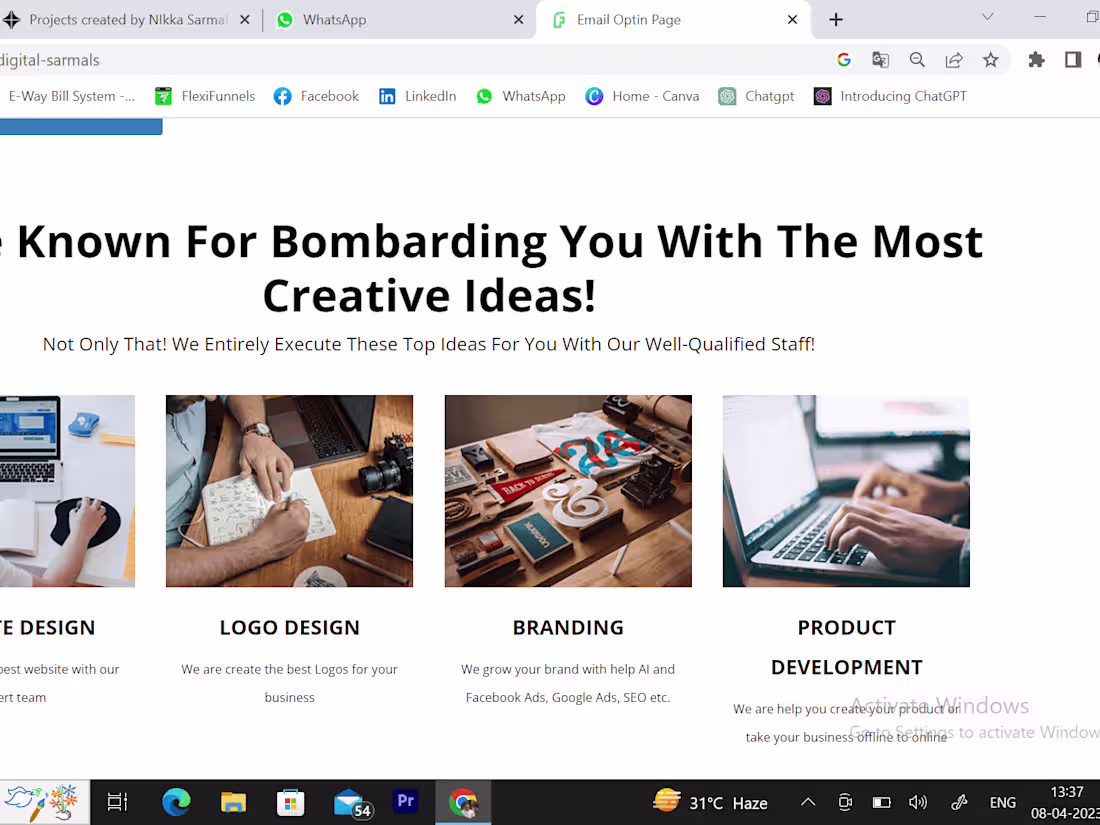Click the zoom magnifier icon in address bar
Viewport: 1100px width, 825px height.
[917, 60]
